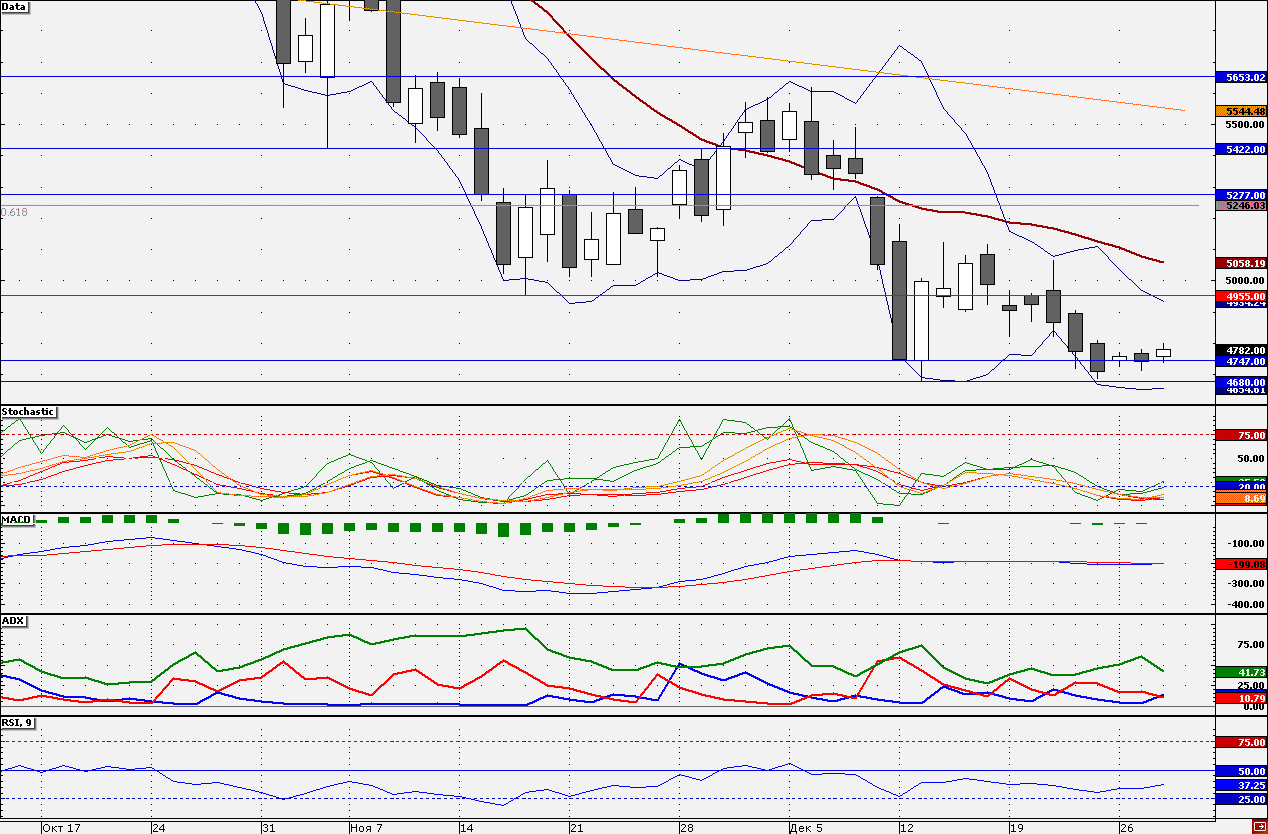This screenshot has height=834, width=1268.
Task: Select the ADX panel label
Action: click(x=13, y=621)
